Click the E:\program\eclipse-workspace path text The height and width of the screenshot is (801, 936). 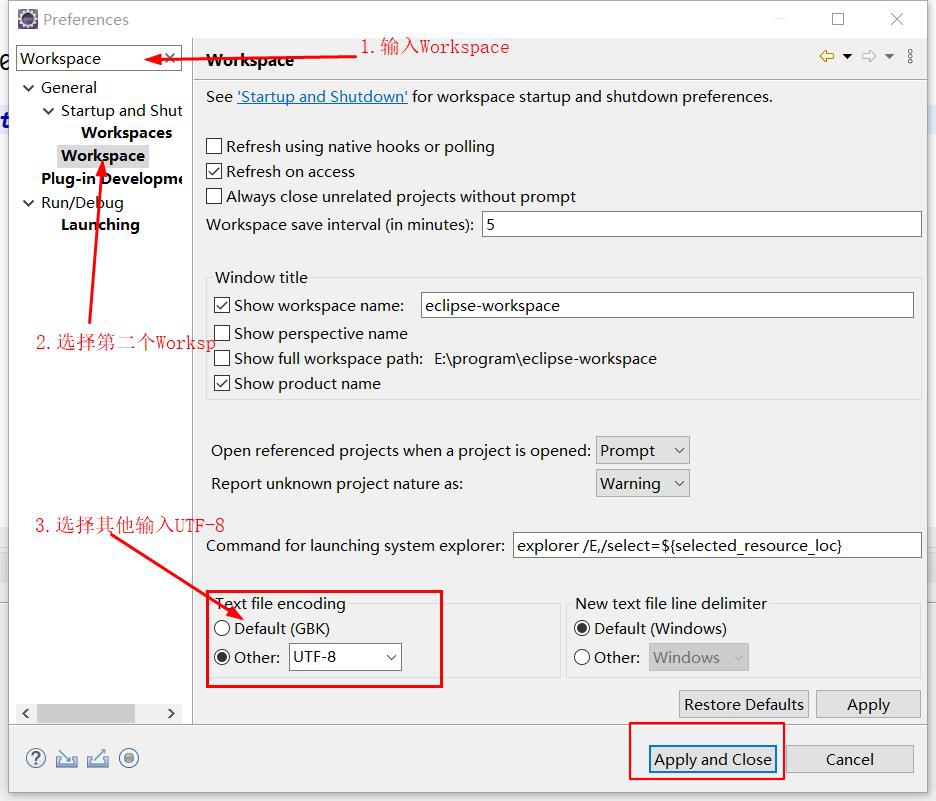click(x=545, y=358)
